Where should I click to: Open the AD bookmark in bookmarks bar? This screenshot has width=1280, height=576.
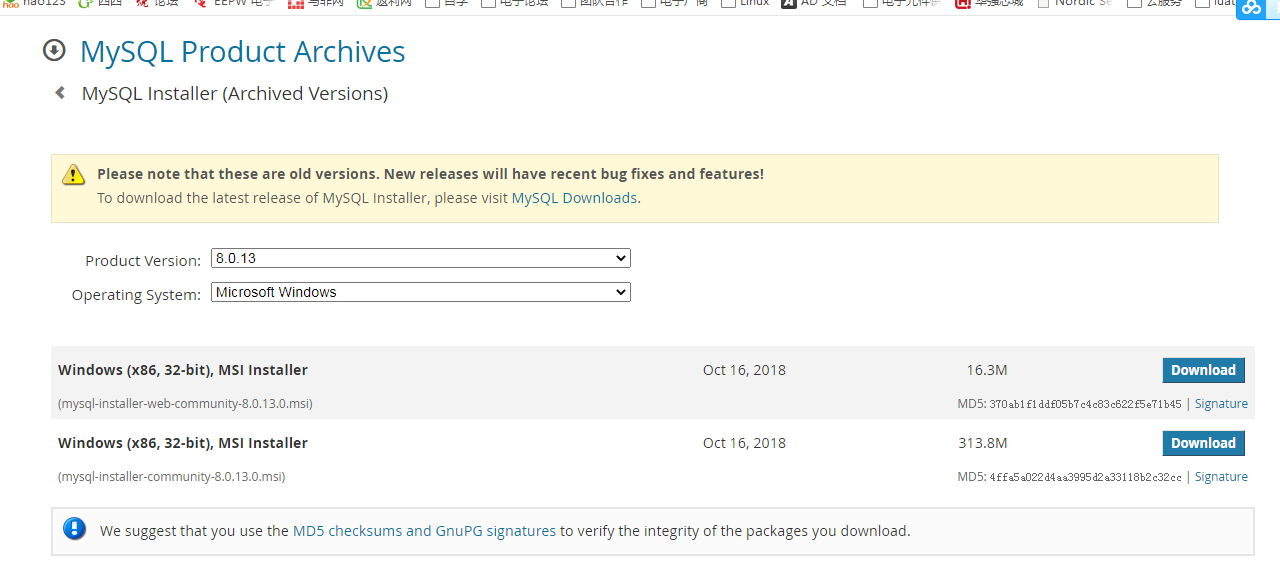[x=813, y=3]
